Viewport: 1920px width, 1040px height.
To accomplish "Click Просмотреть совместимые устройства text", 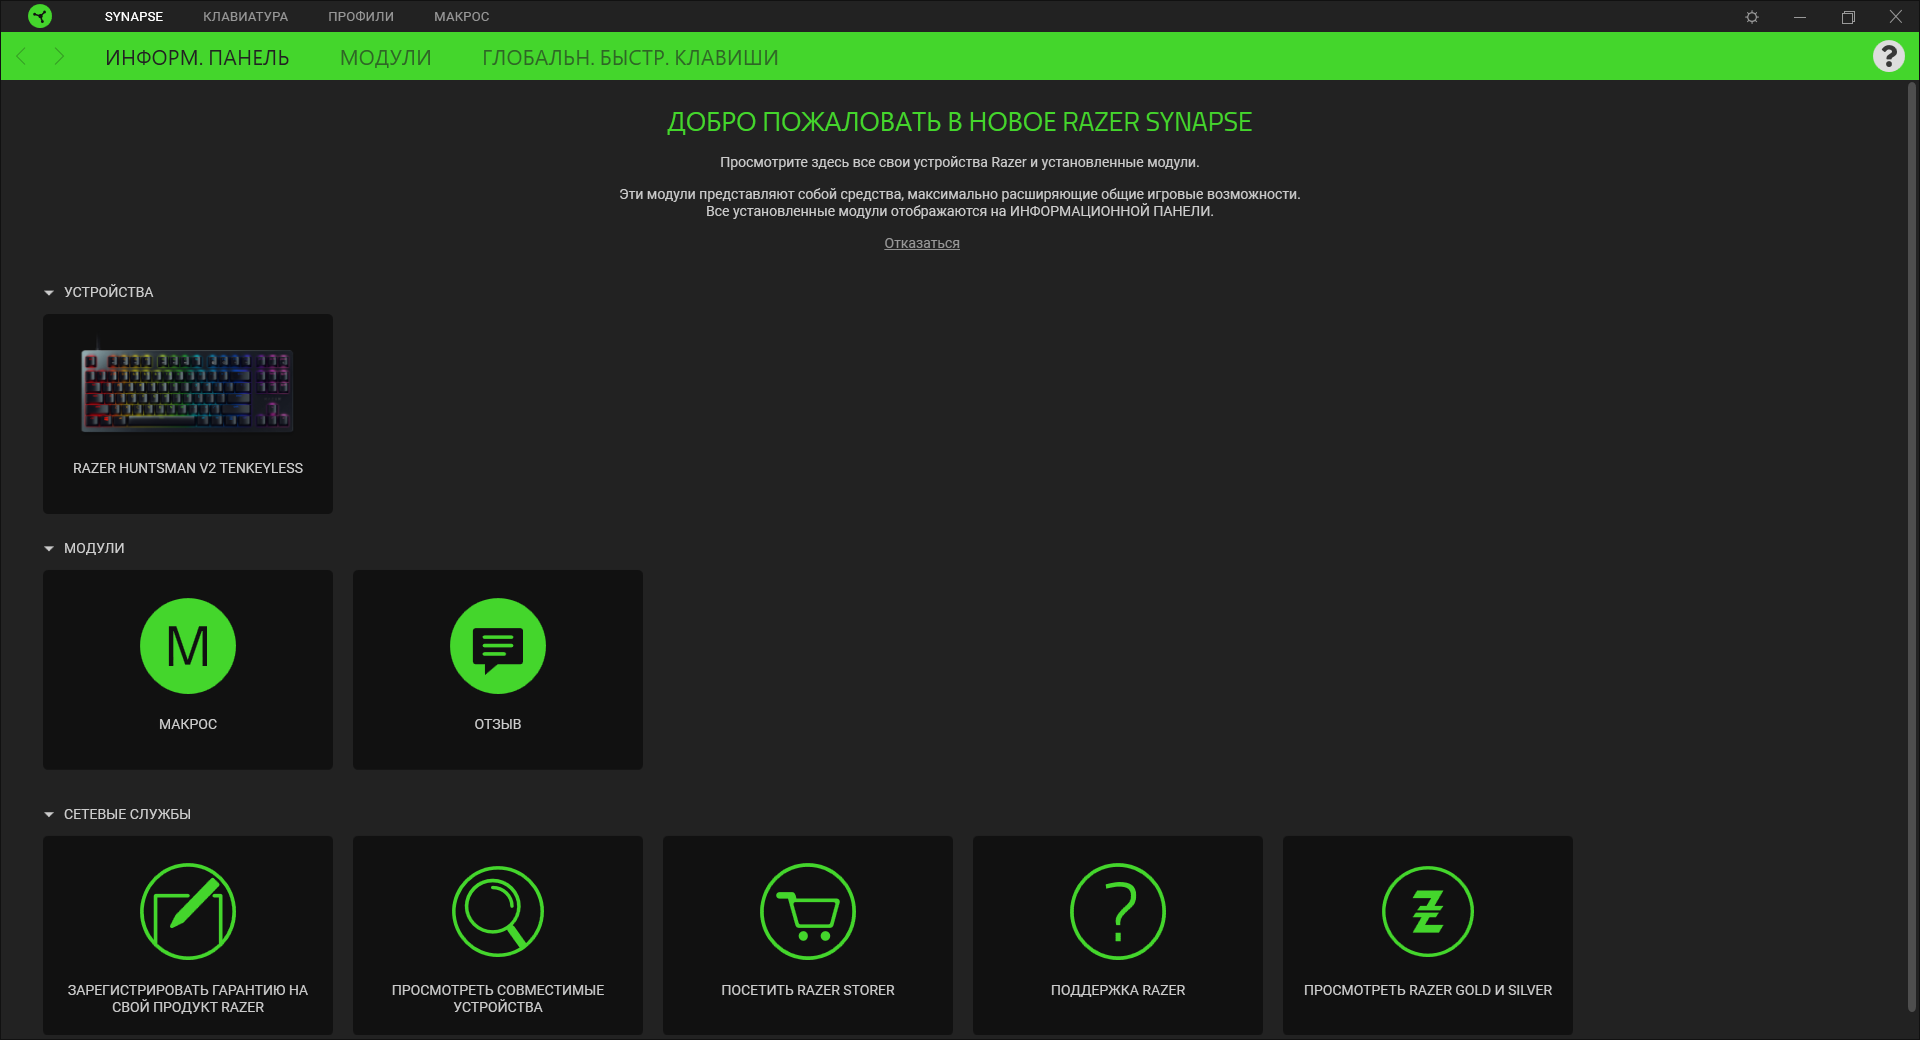I will [x=498, y=998].
